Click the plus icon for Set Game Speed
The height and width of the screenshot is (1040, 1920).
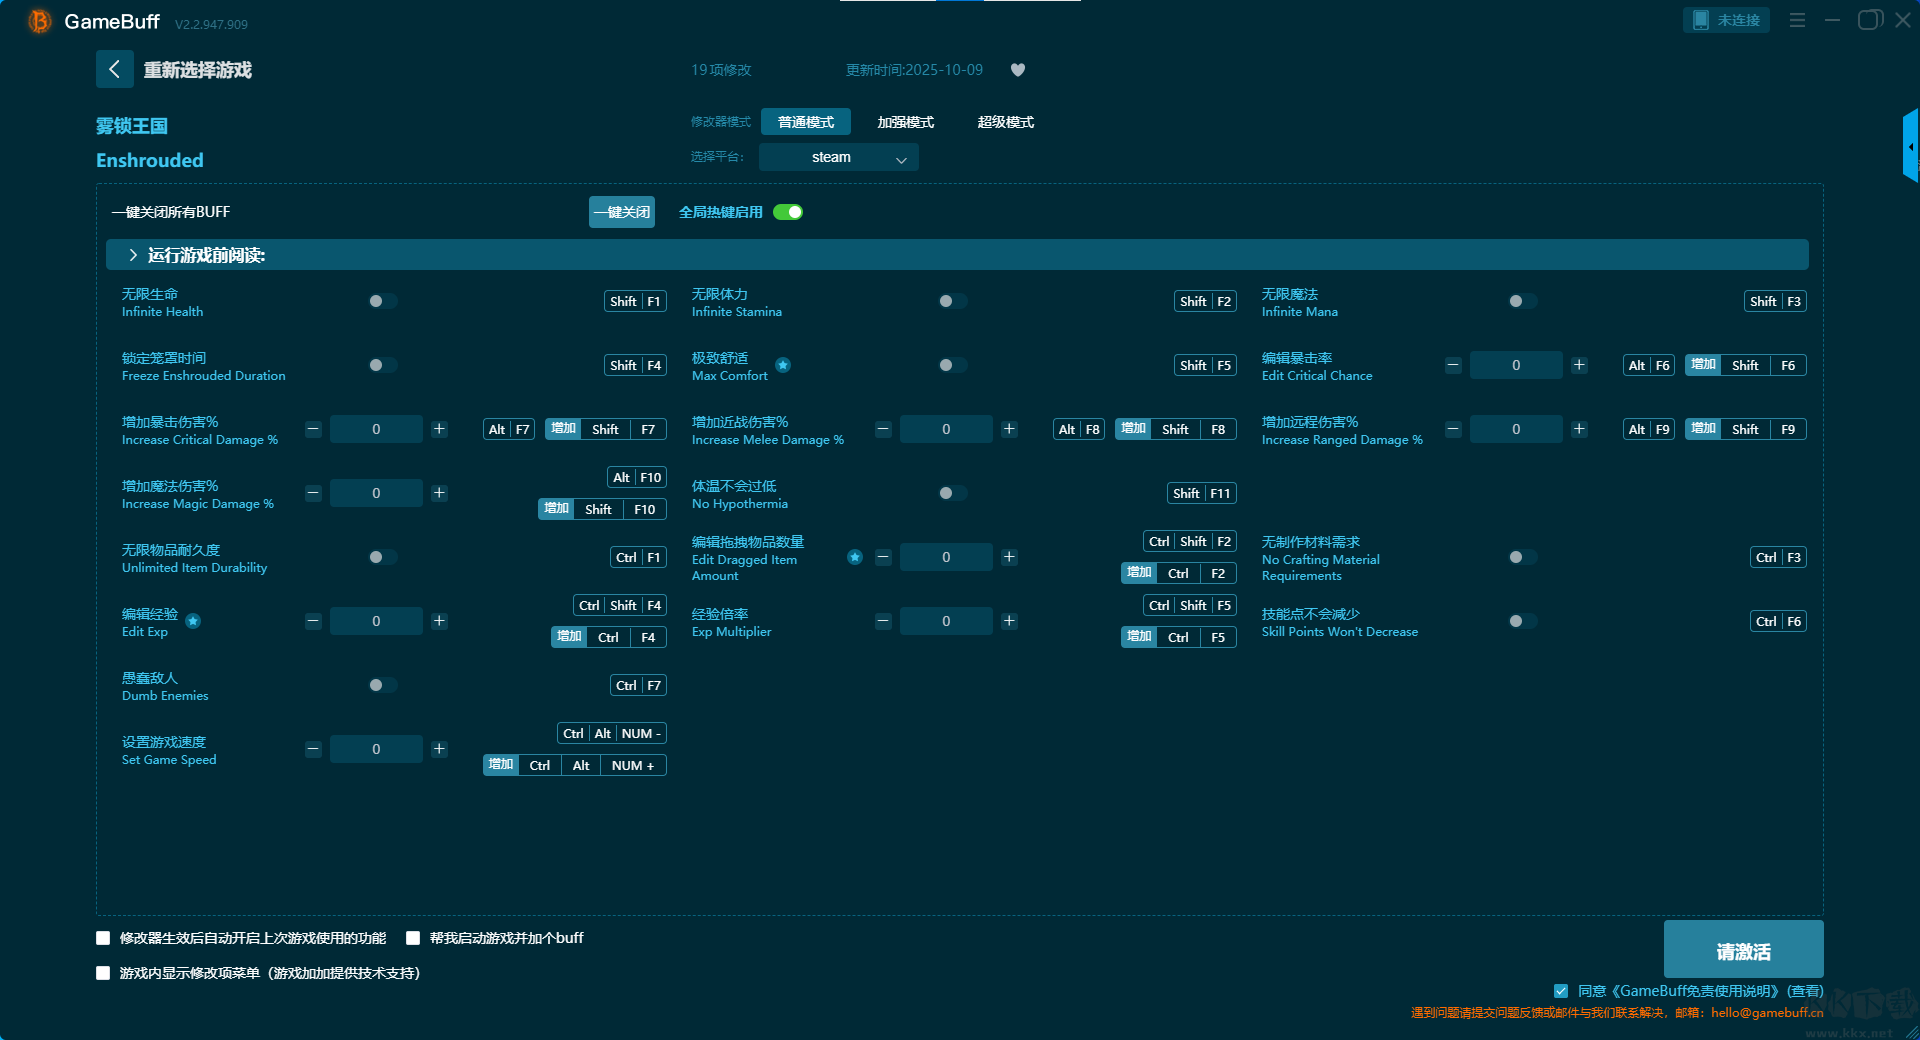pos(439,749)
